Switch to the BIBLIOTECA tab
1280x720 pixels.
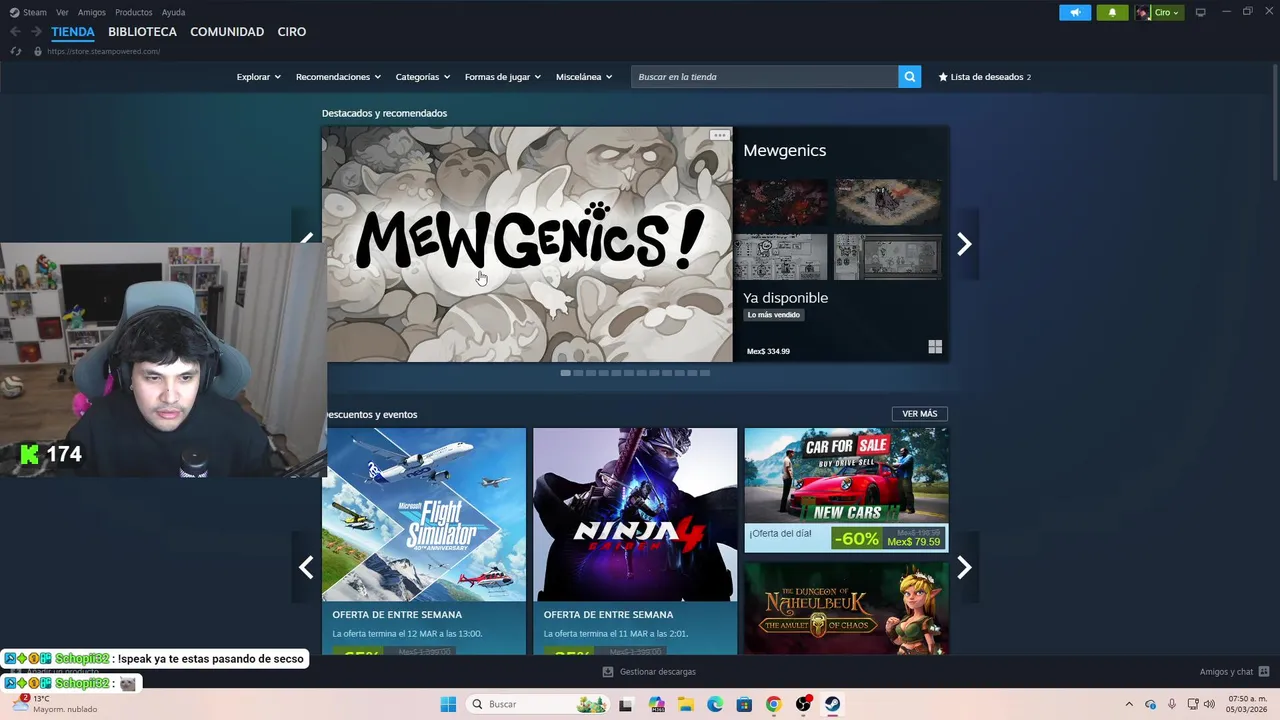(x=142, y=32)
